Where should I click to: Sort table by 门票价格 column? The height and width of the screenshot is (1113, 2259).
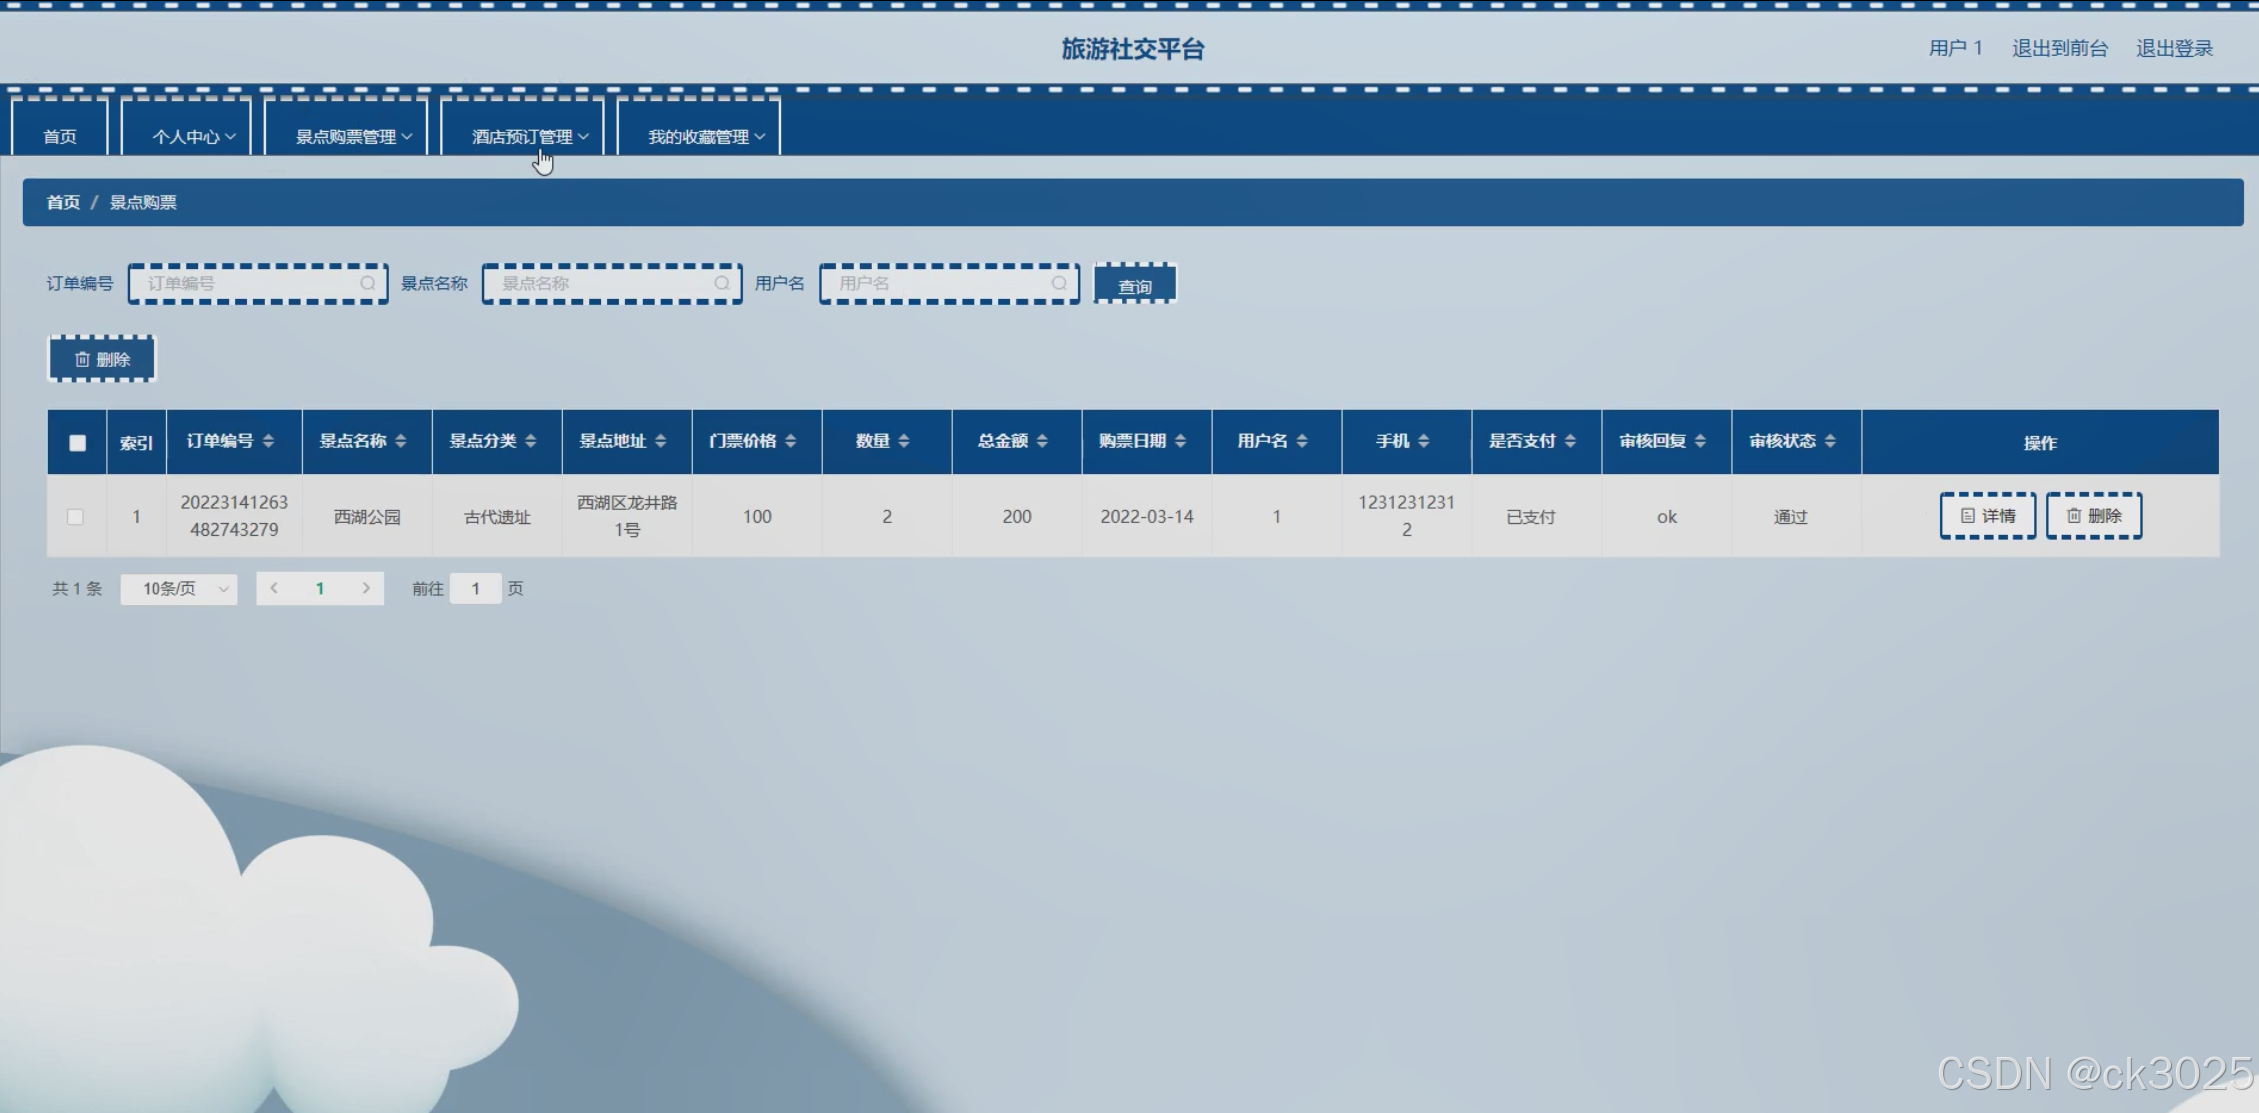pos(790,441)
